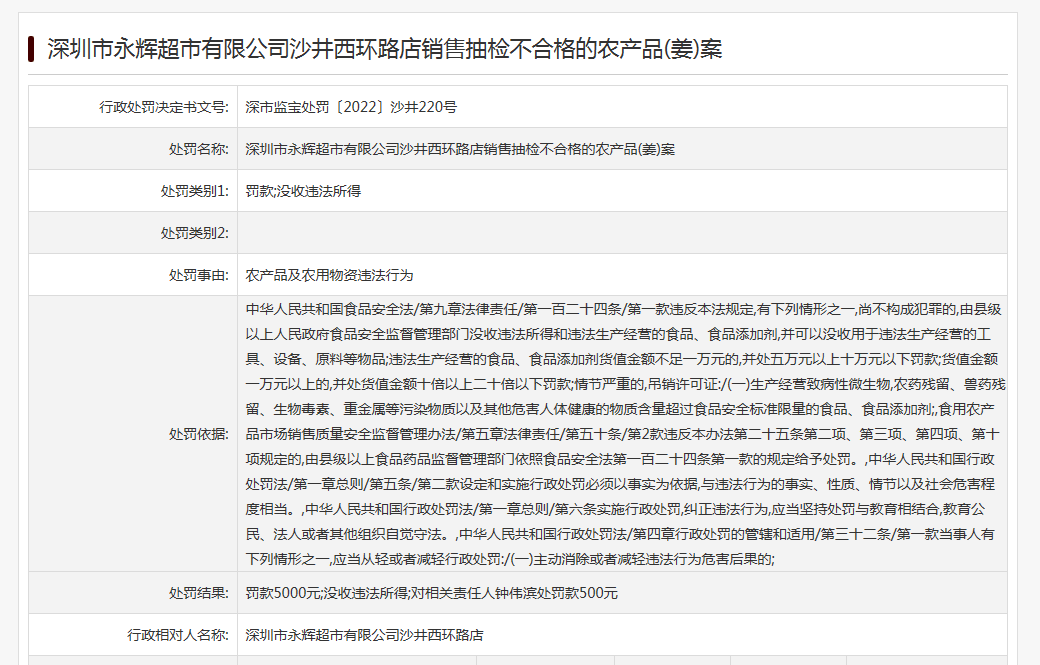Click the 处罚结果 label
This screenshot has height=665, width=1040.
coord(198,593)
